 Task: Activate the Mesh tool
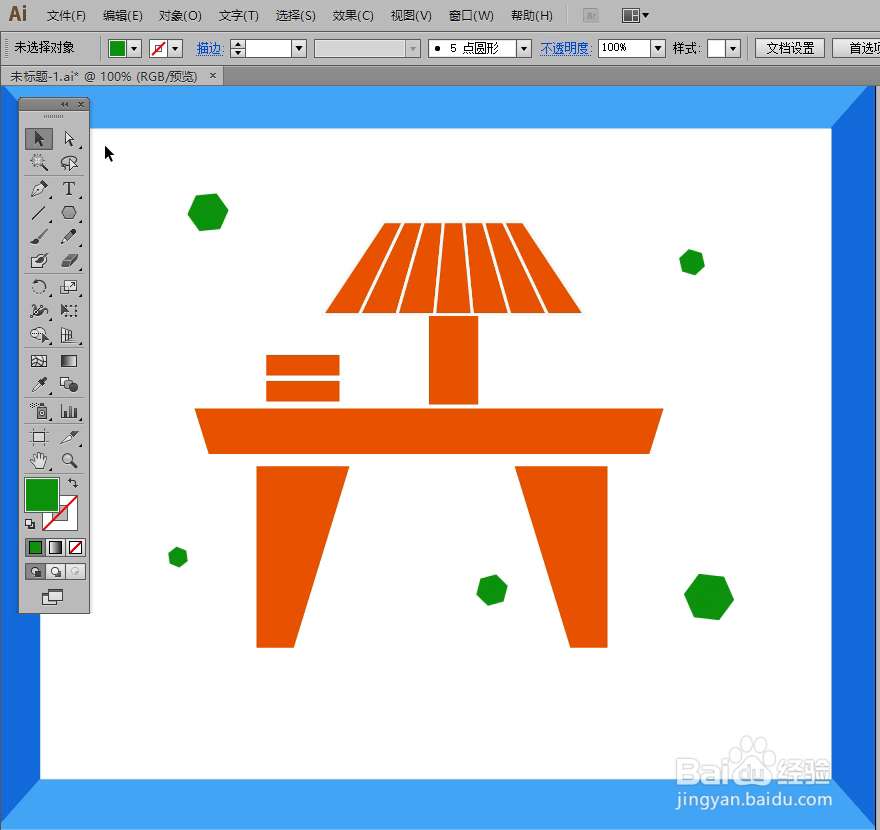(x=38, y=360)
